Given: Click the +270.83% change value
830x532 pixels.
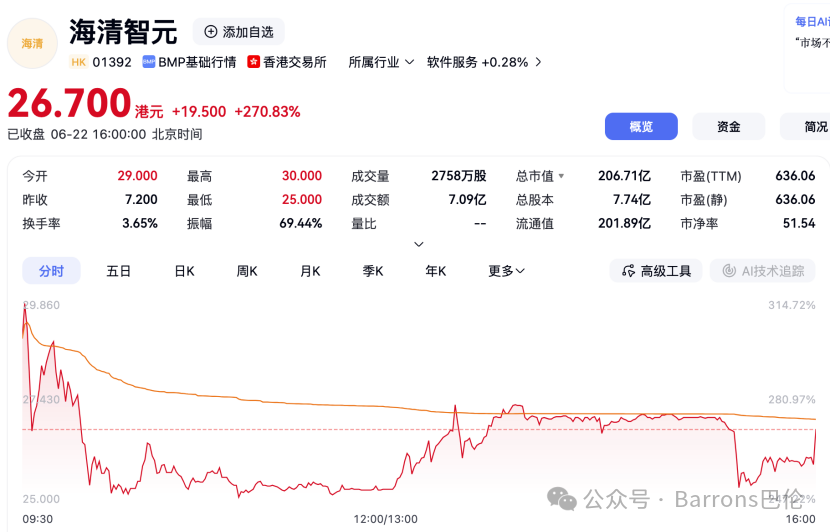Looking at the screenshot, I should pos(267,112).
